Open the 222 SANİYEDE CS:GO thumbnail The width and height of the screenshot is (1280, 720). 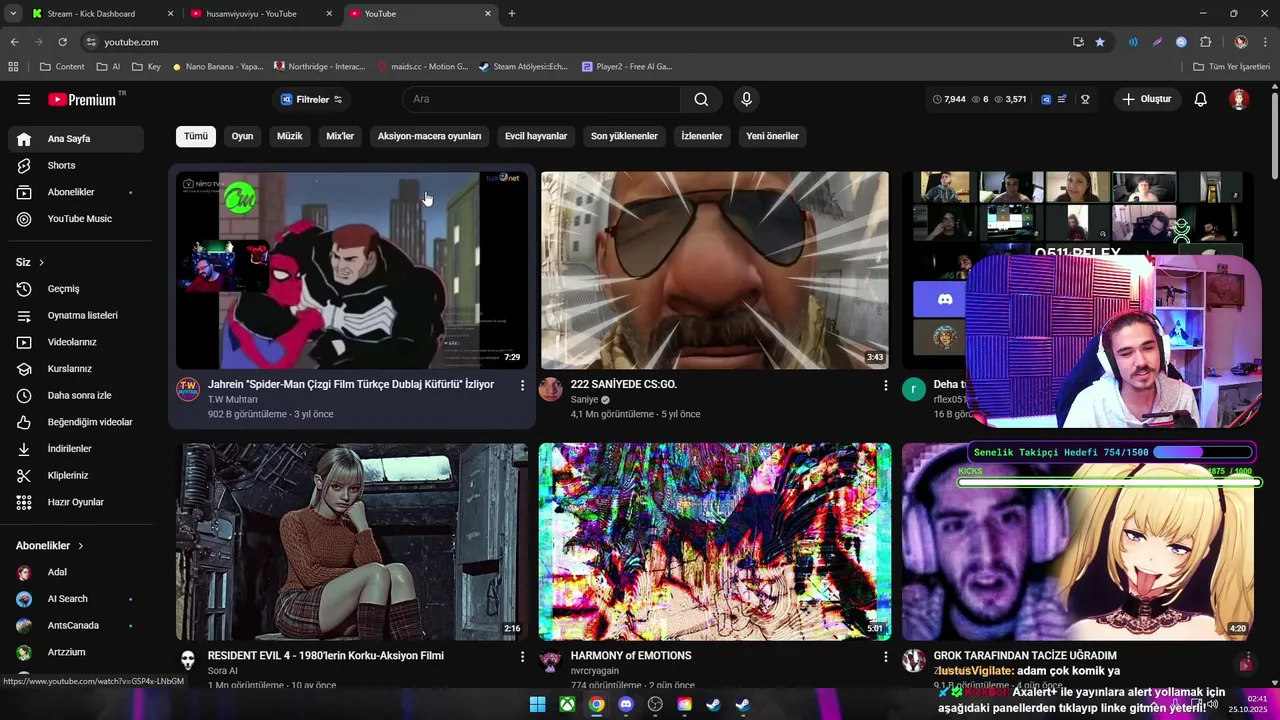pyautogui.click(x=715, y=270)
